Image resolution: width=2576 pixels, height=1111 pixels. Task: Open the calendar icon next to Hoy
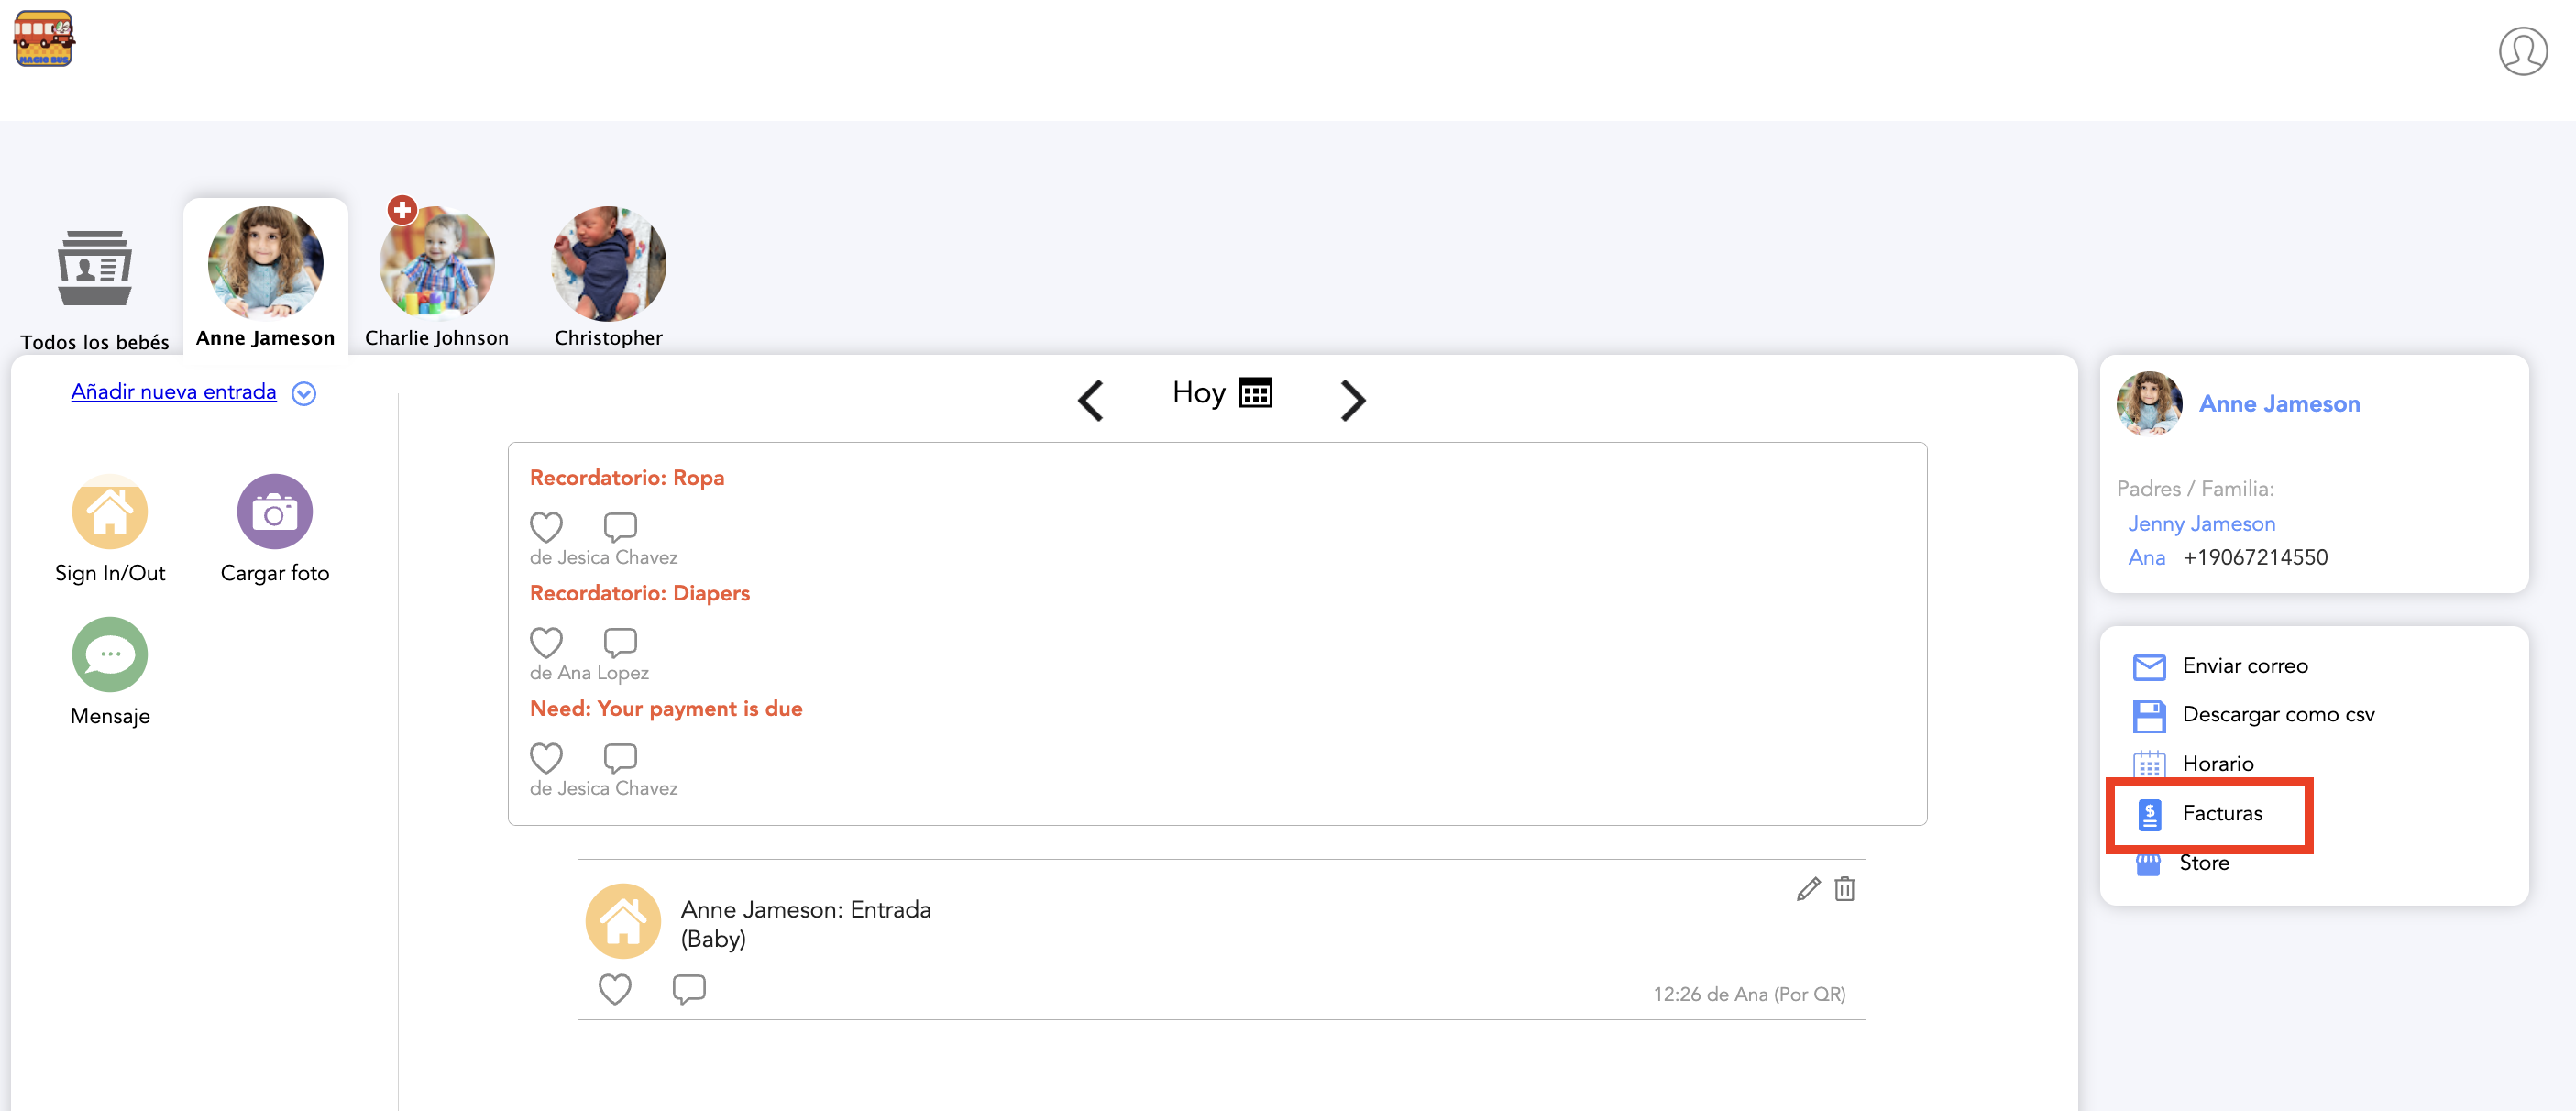pos(1255,393)
